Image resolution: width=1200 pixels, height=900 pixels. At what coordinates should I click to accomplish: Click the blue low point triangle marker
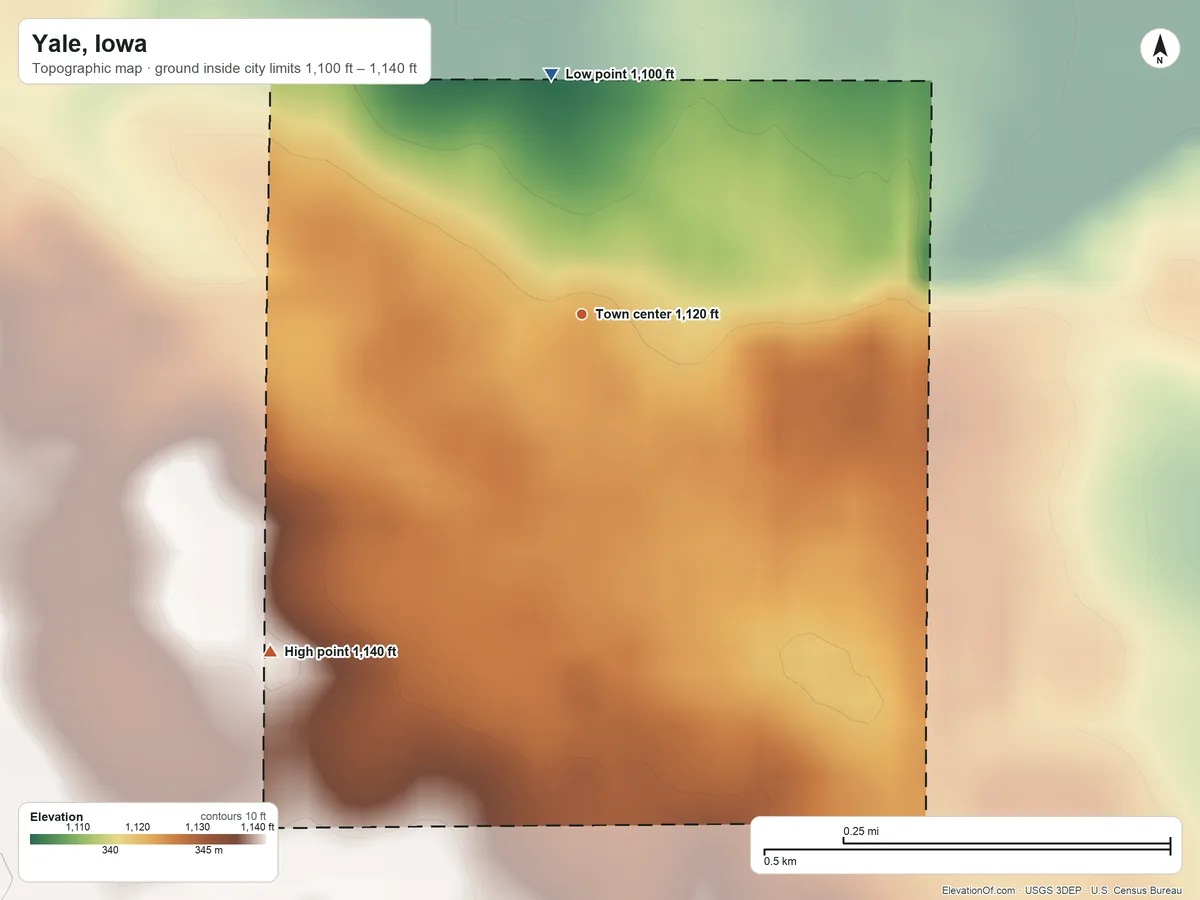[x=550, y=75]
